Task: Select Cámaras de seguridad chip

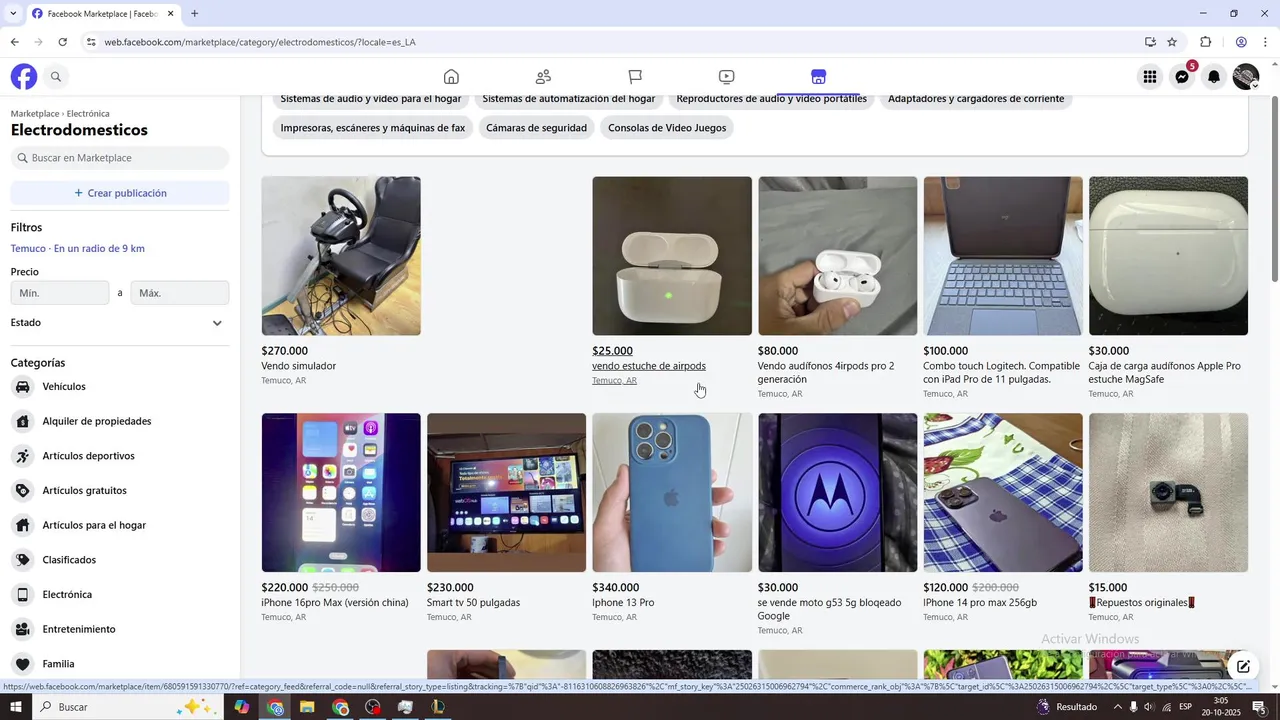Action: click(x=536, y=128)
